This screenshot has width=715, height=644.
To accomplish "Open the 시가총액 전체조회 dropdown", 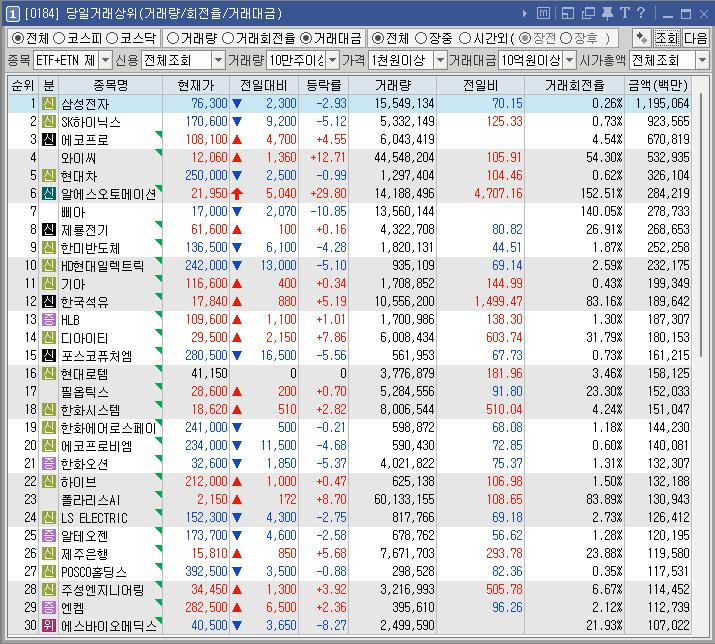I will pyautogui.click(x=702, y=60).
